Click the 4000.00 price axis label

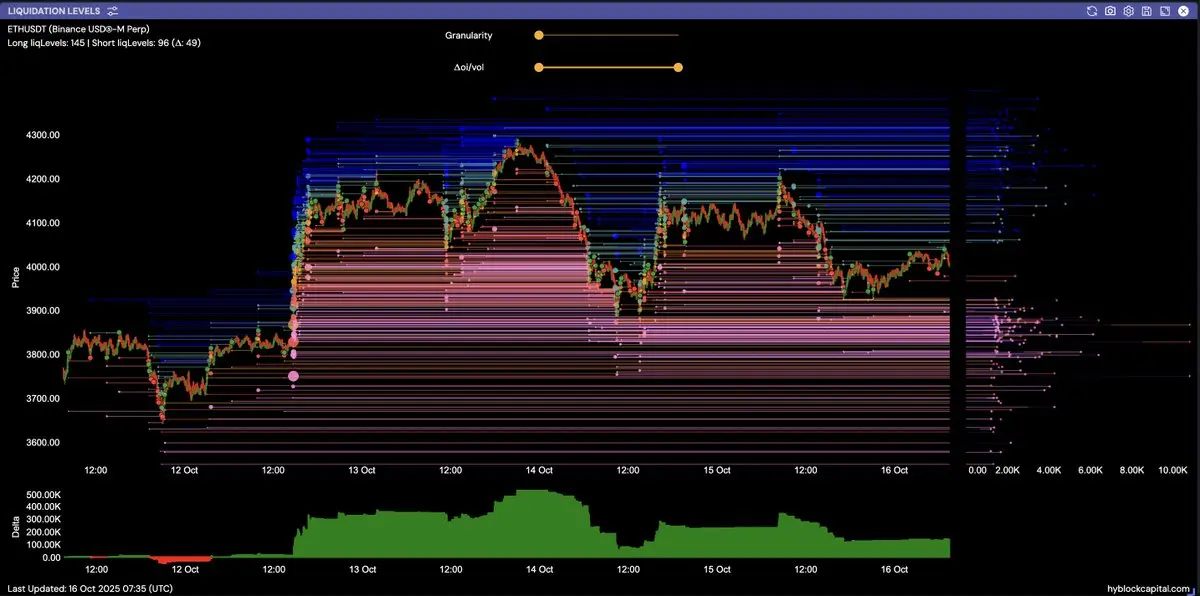point(43,267)
